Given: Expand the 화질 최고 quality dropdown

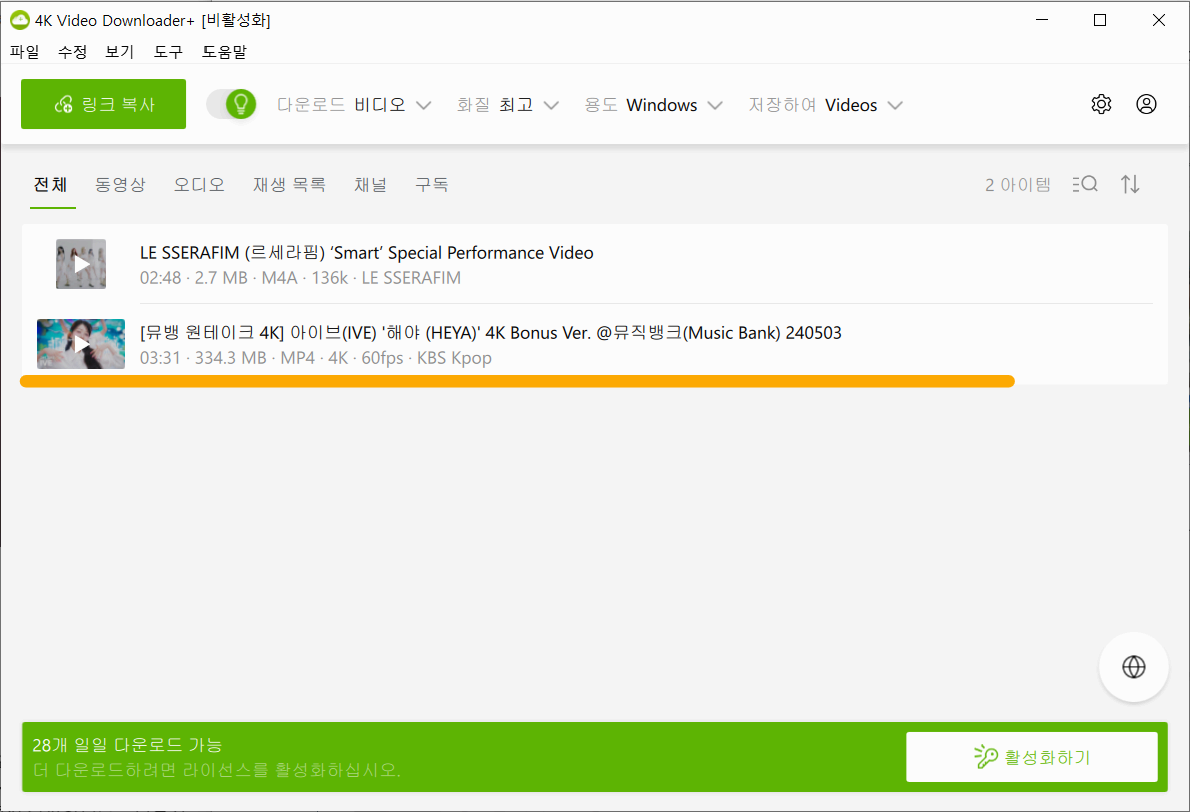Looking at the screenshot, I should pyautogui.click(x=508, y=105).
